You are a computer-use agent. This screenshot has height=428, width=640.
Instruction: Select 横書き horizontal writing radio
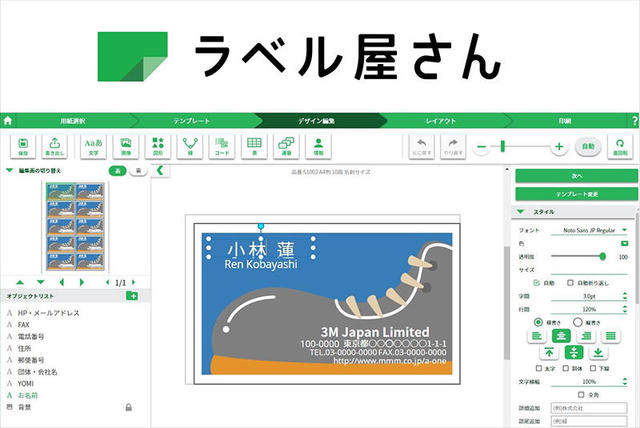coord(538,322)
